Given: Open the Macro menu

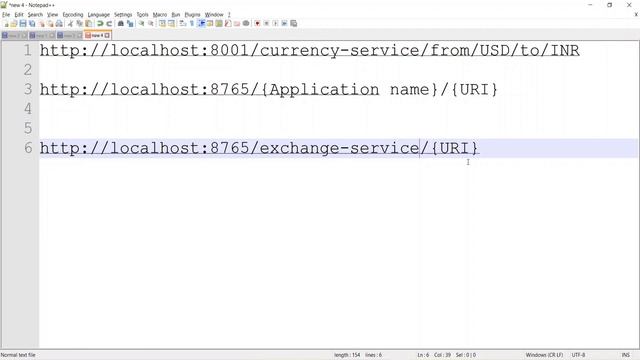Looking at the screenshot, I should pyautogui.click(x=160, y=15).
